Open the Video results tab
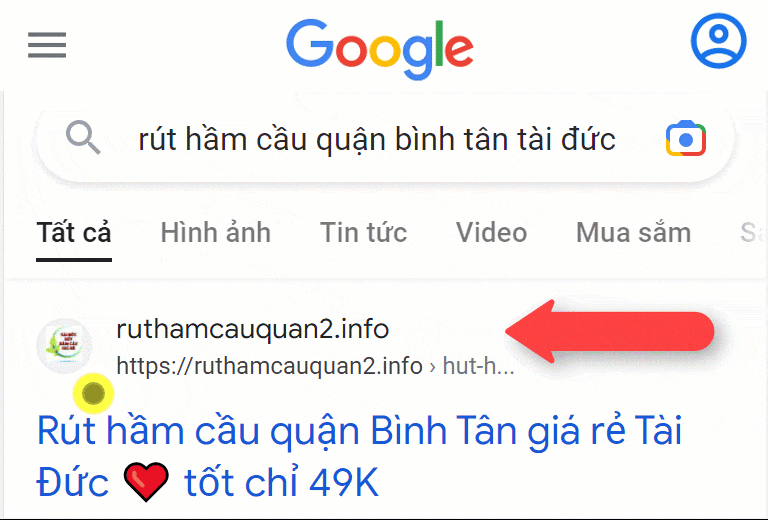768x520 pixels. (491, 233)
